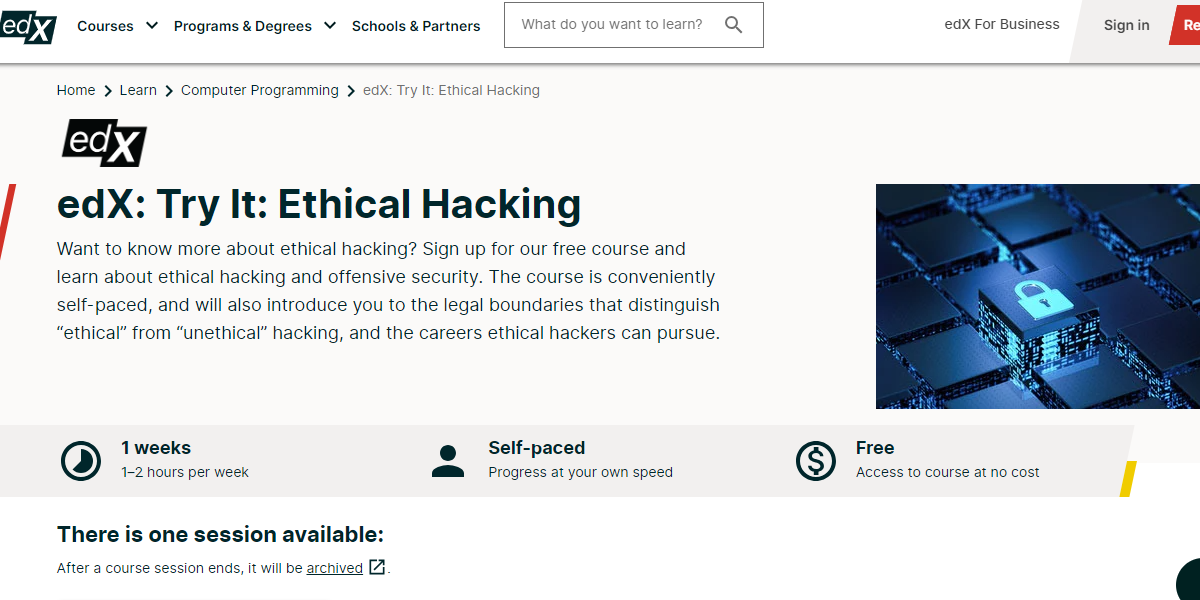Click the search input field
Image resolution: width=1200 pixels, height=600 pixels.
620,24
